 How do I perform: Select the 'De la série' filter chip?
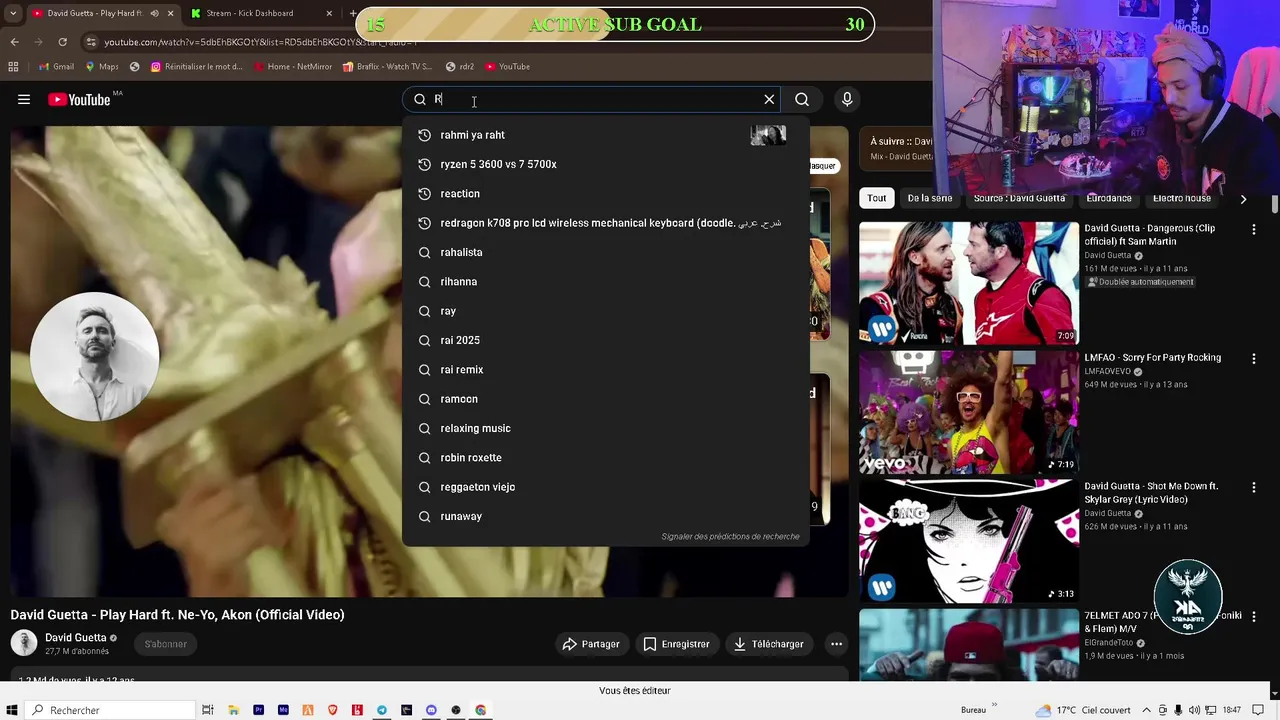point(930,198)
